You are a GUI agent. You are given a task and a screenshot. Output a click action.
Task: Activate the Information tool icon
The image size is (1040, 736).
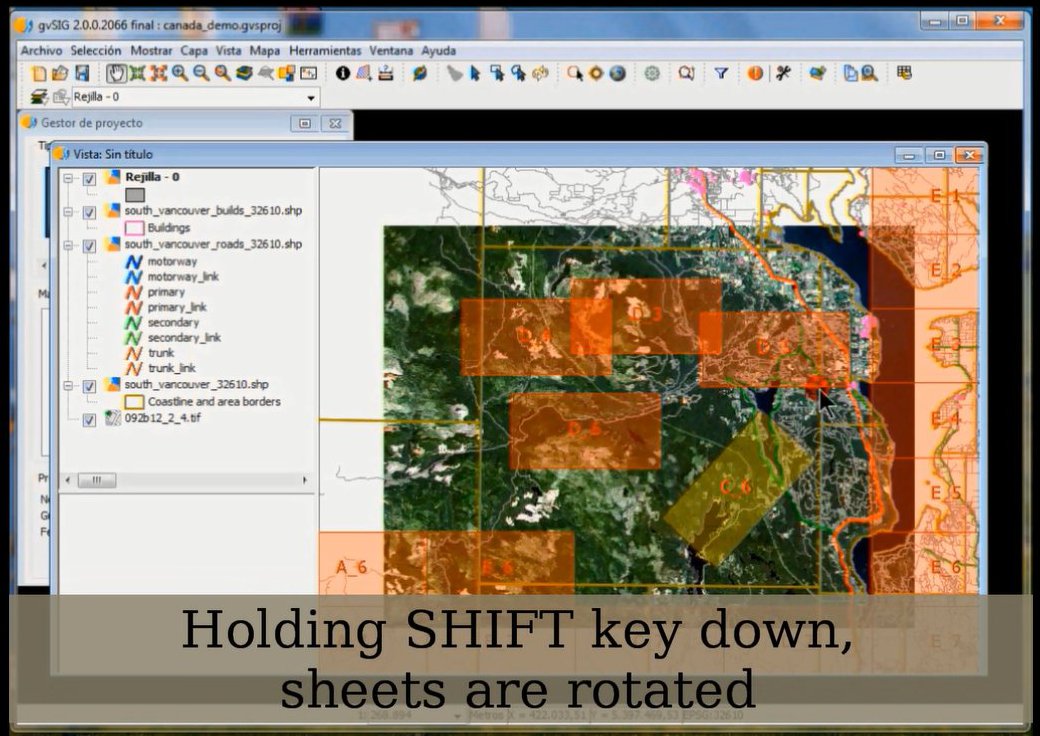point(343,73)
